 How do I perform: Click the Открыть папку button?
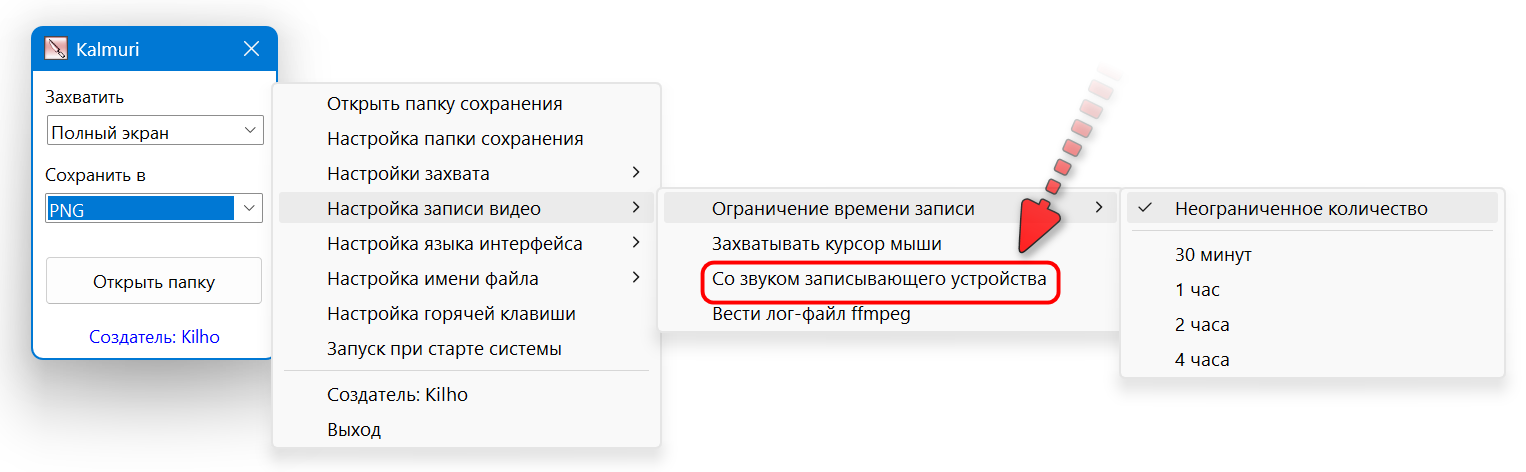[154, 281]
